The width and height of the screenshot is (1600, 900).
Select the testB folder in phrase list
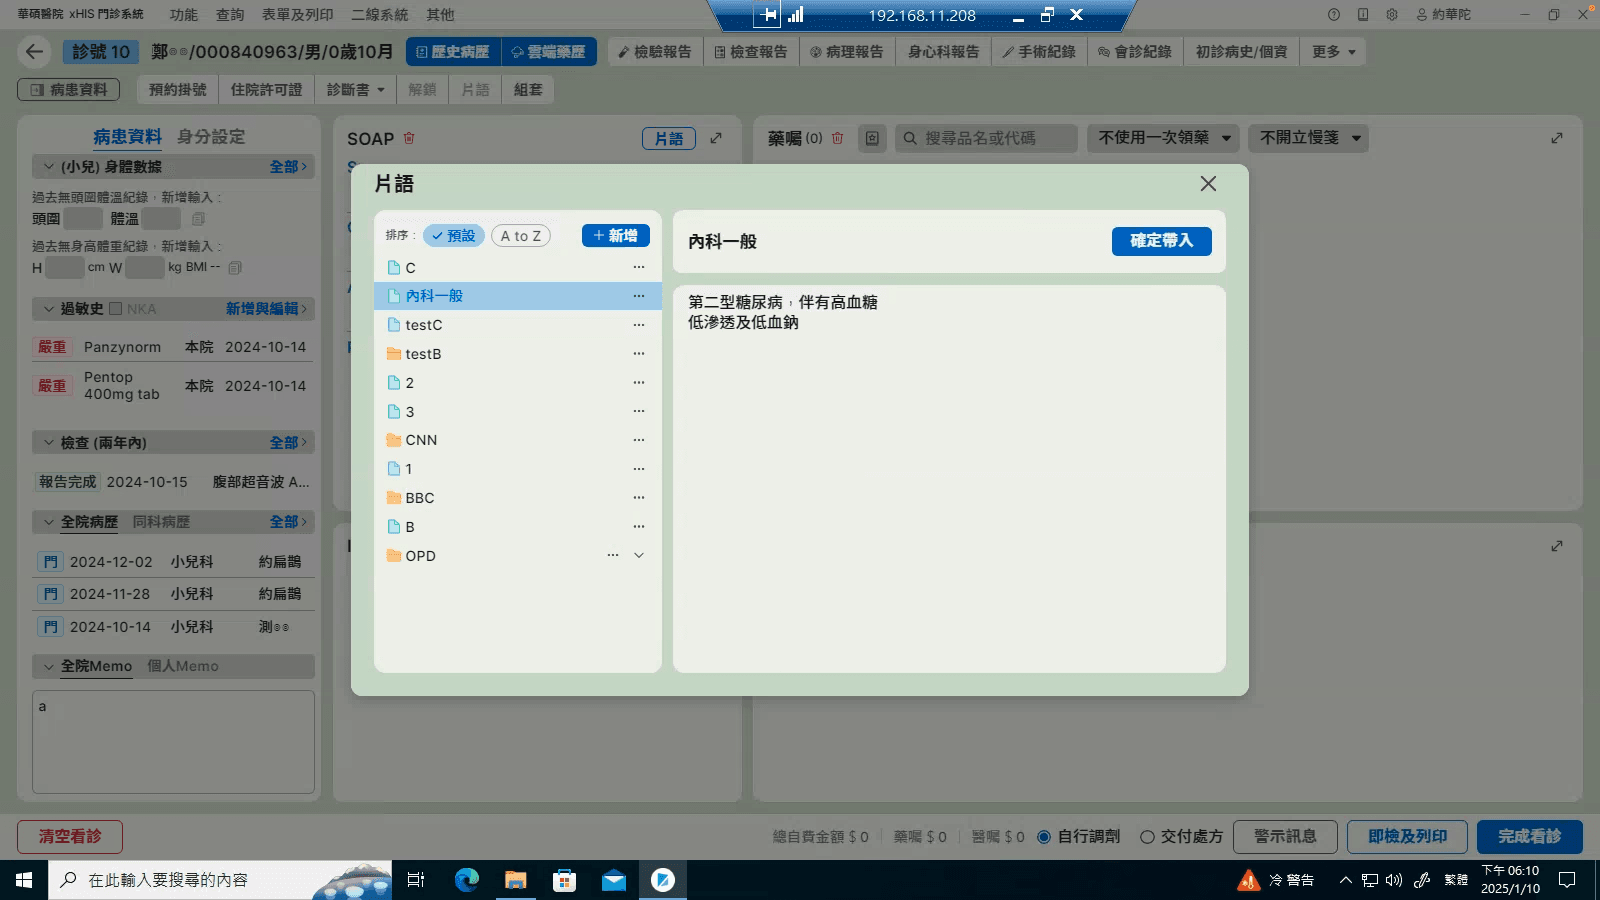tap(518, 354)
